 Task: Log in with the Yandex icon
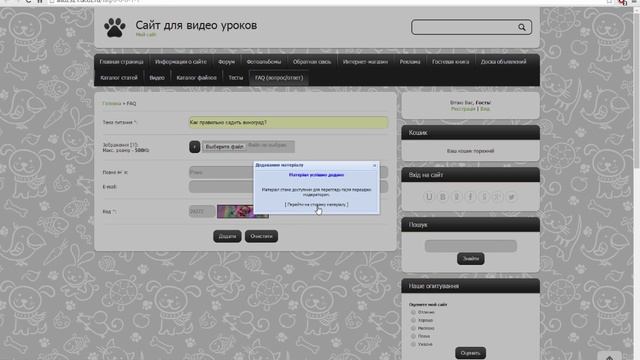484,197
